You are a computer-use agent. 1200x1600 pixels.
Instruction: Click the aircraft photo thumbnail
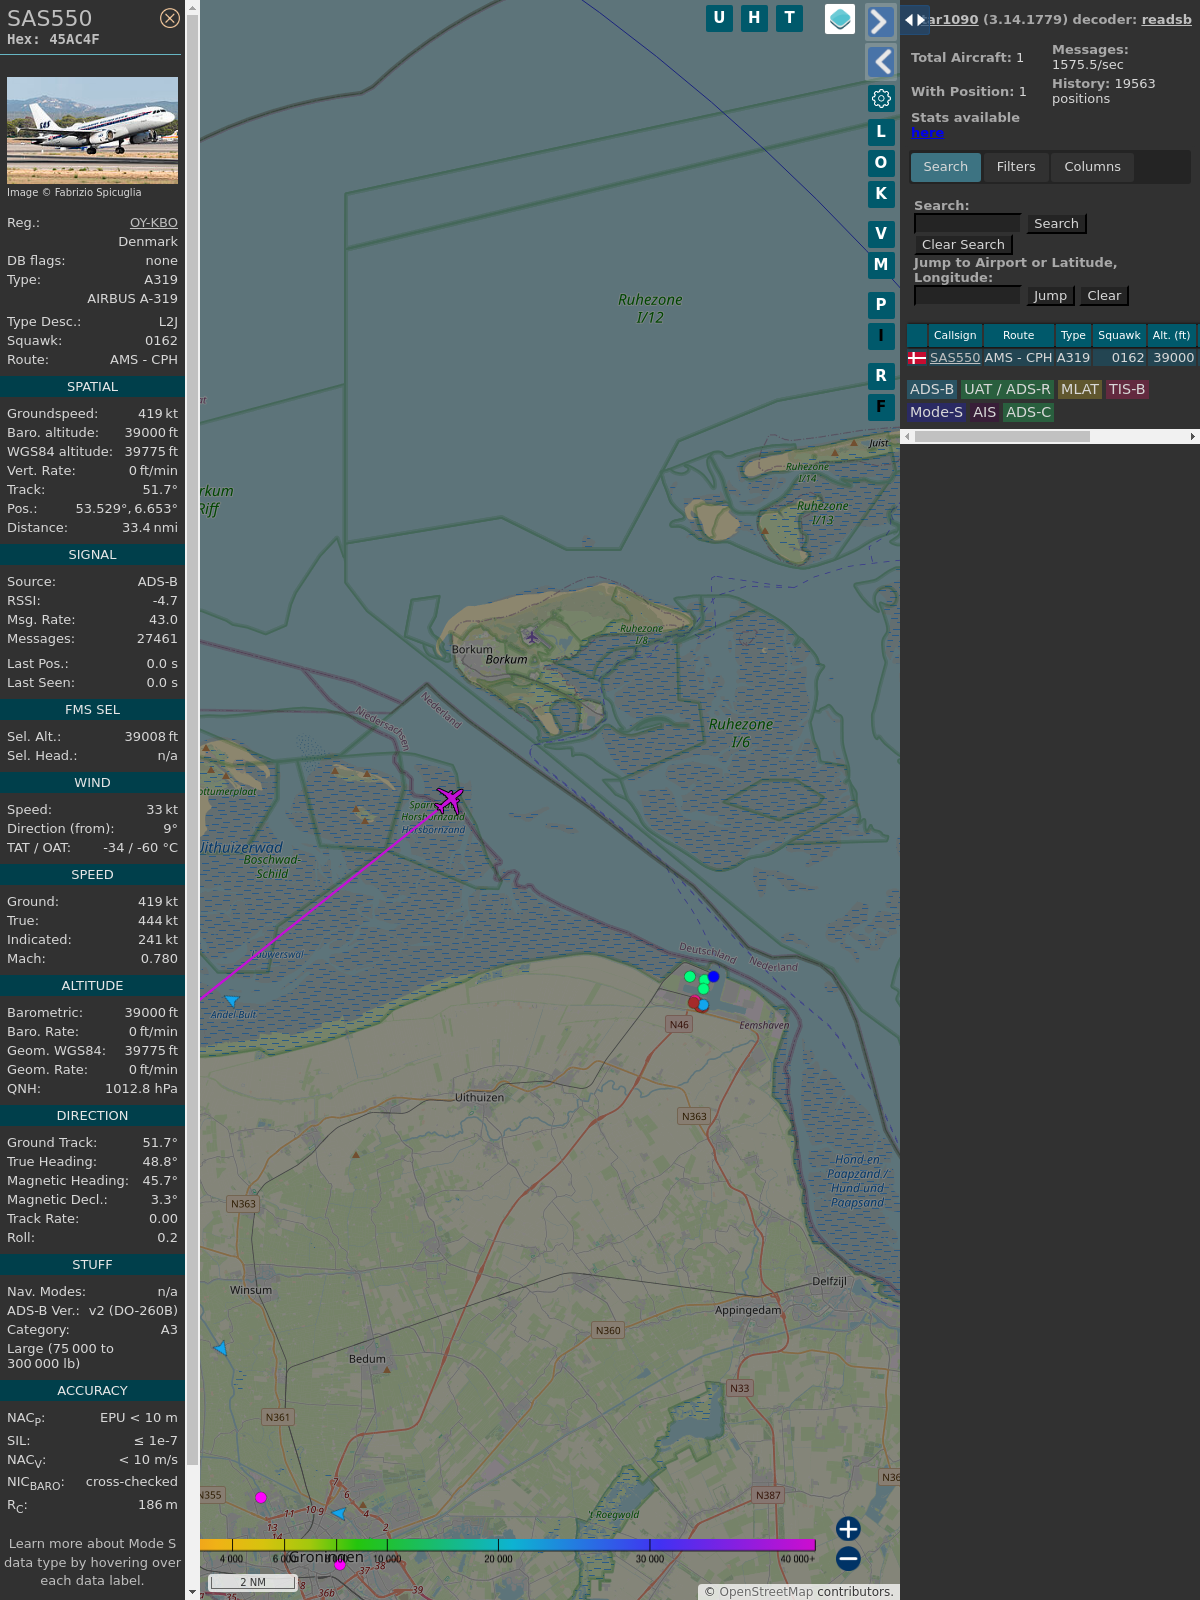(92, 130)
